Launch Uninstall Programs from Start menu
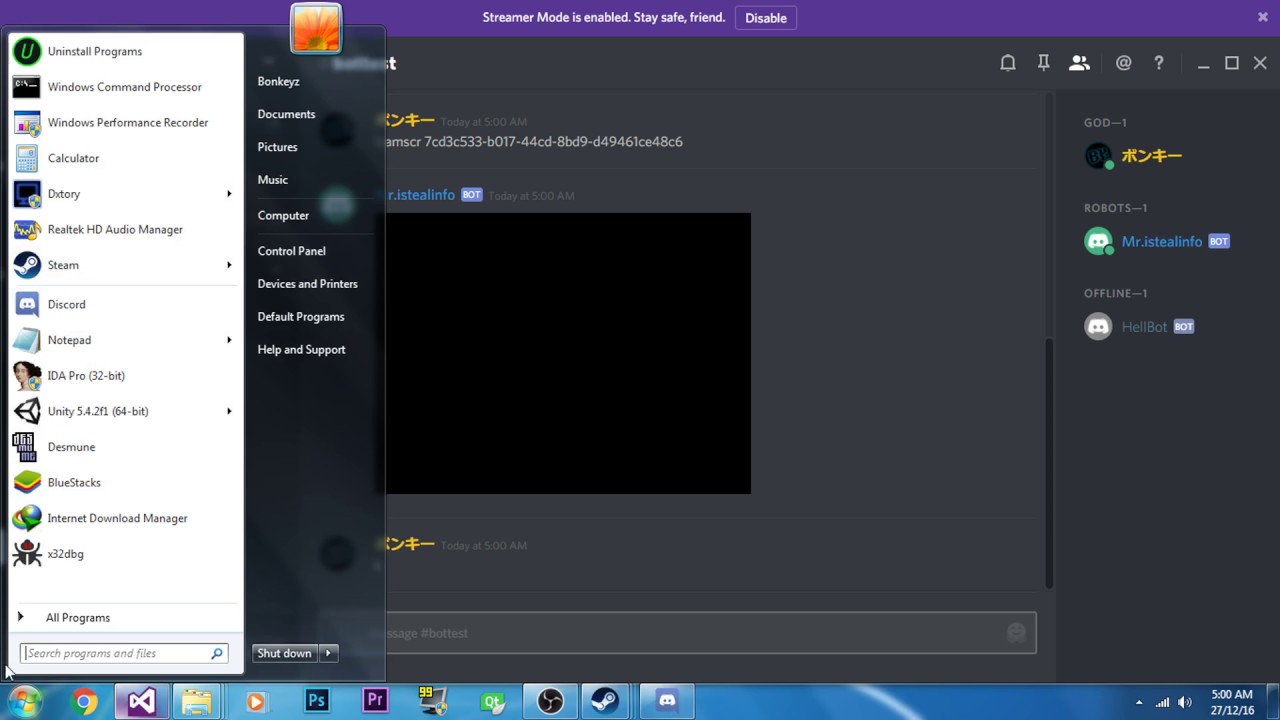This screenshot has height=720, width=1280. 125,51
